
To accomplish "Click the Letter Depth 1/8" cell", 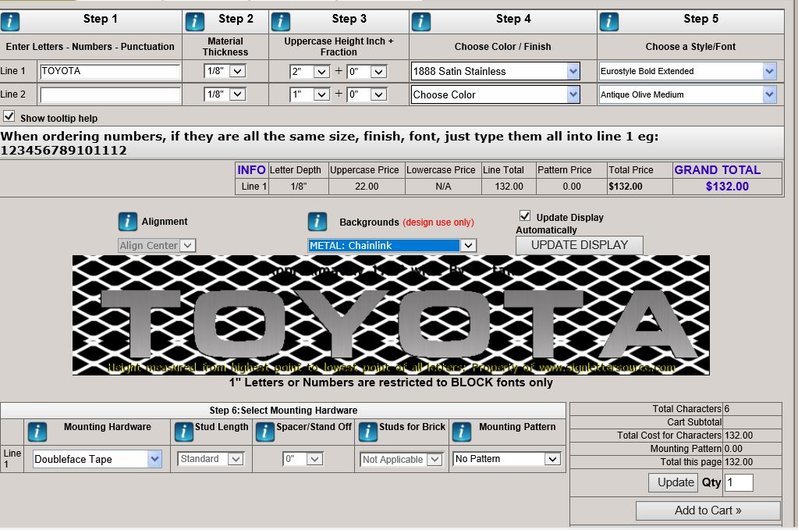I will click(x=298, y=186).
